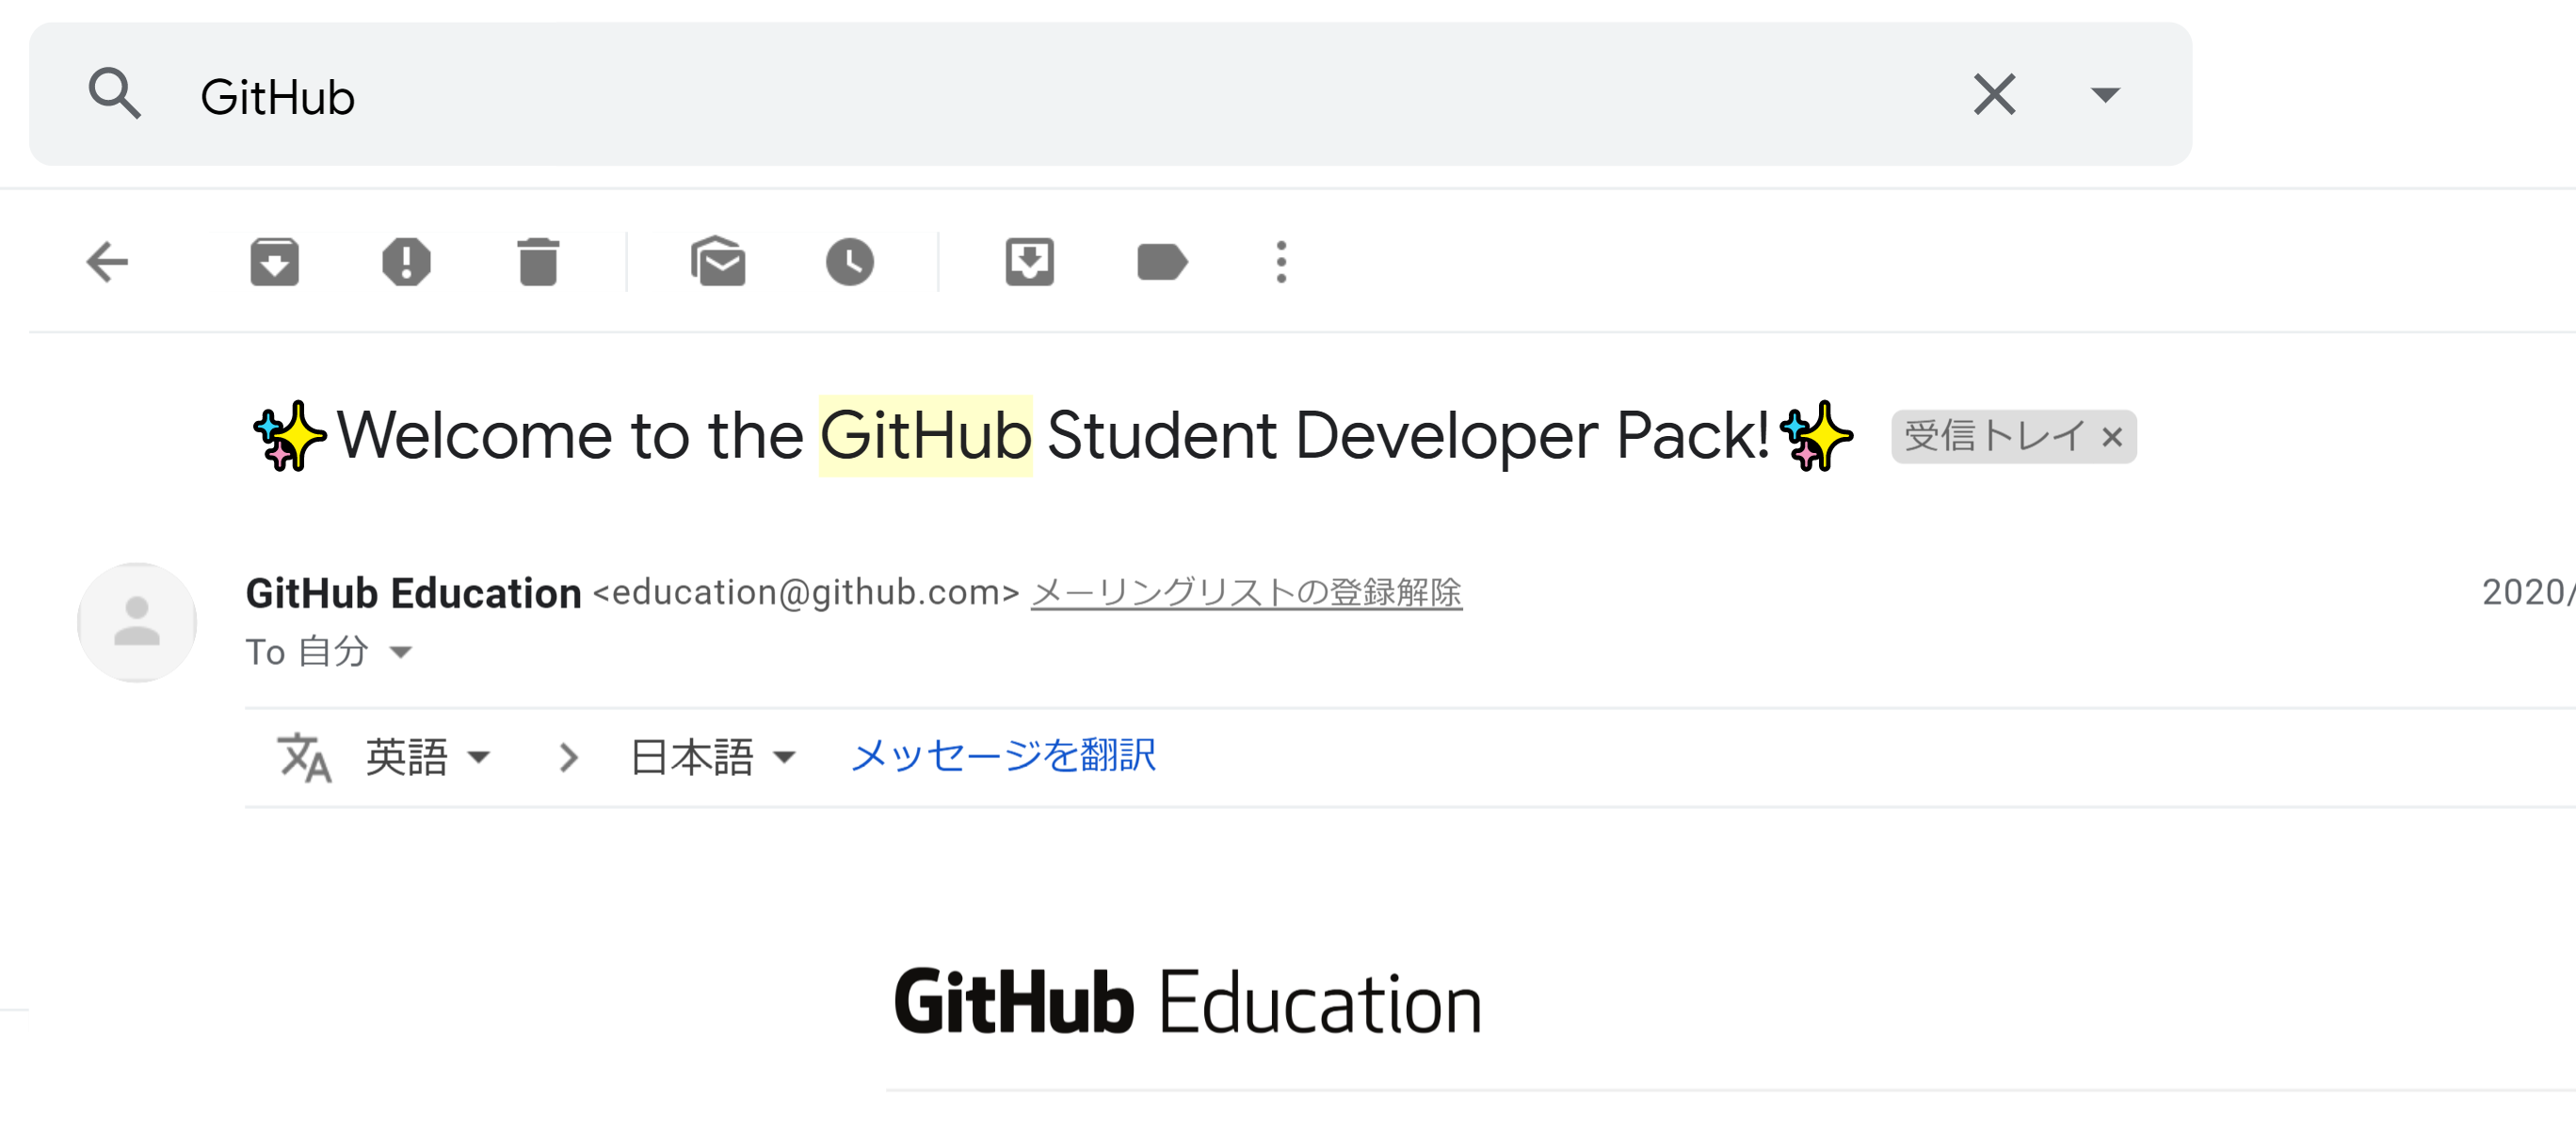Open advanced search options dropdown

point(2104,95)
